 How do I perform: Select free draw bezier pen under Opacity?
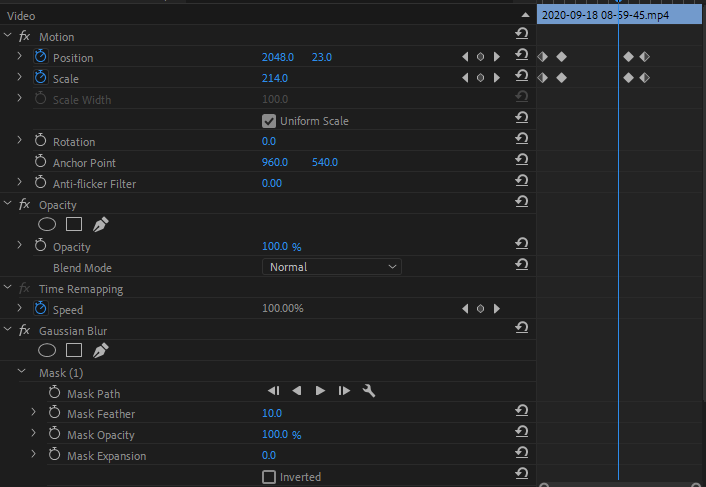pyautogui.click(x=100, y=224)
